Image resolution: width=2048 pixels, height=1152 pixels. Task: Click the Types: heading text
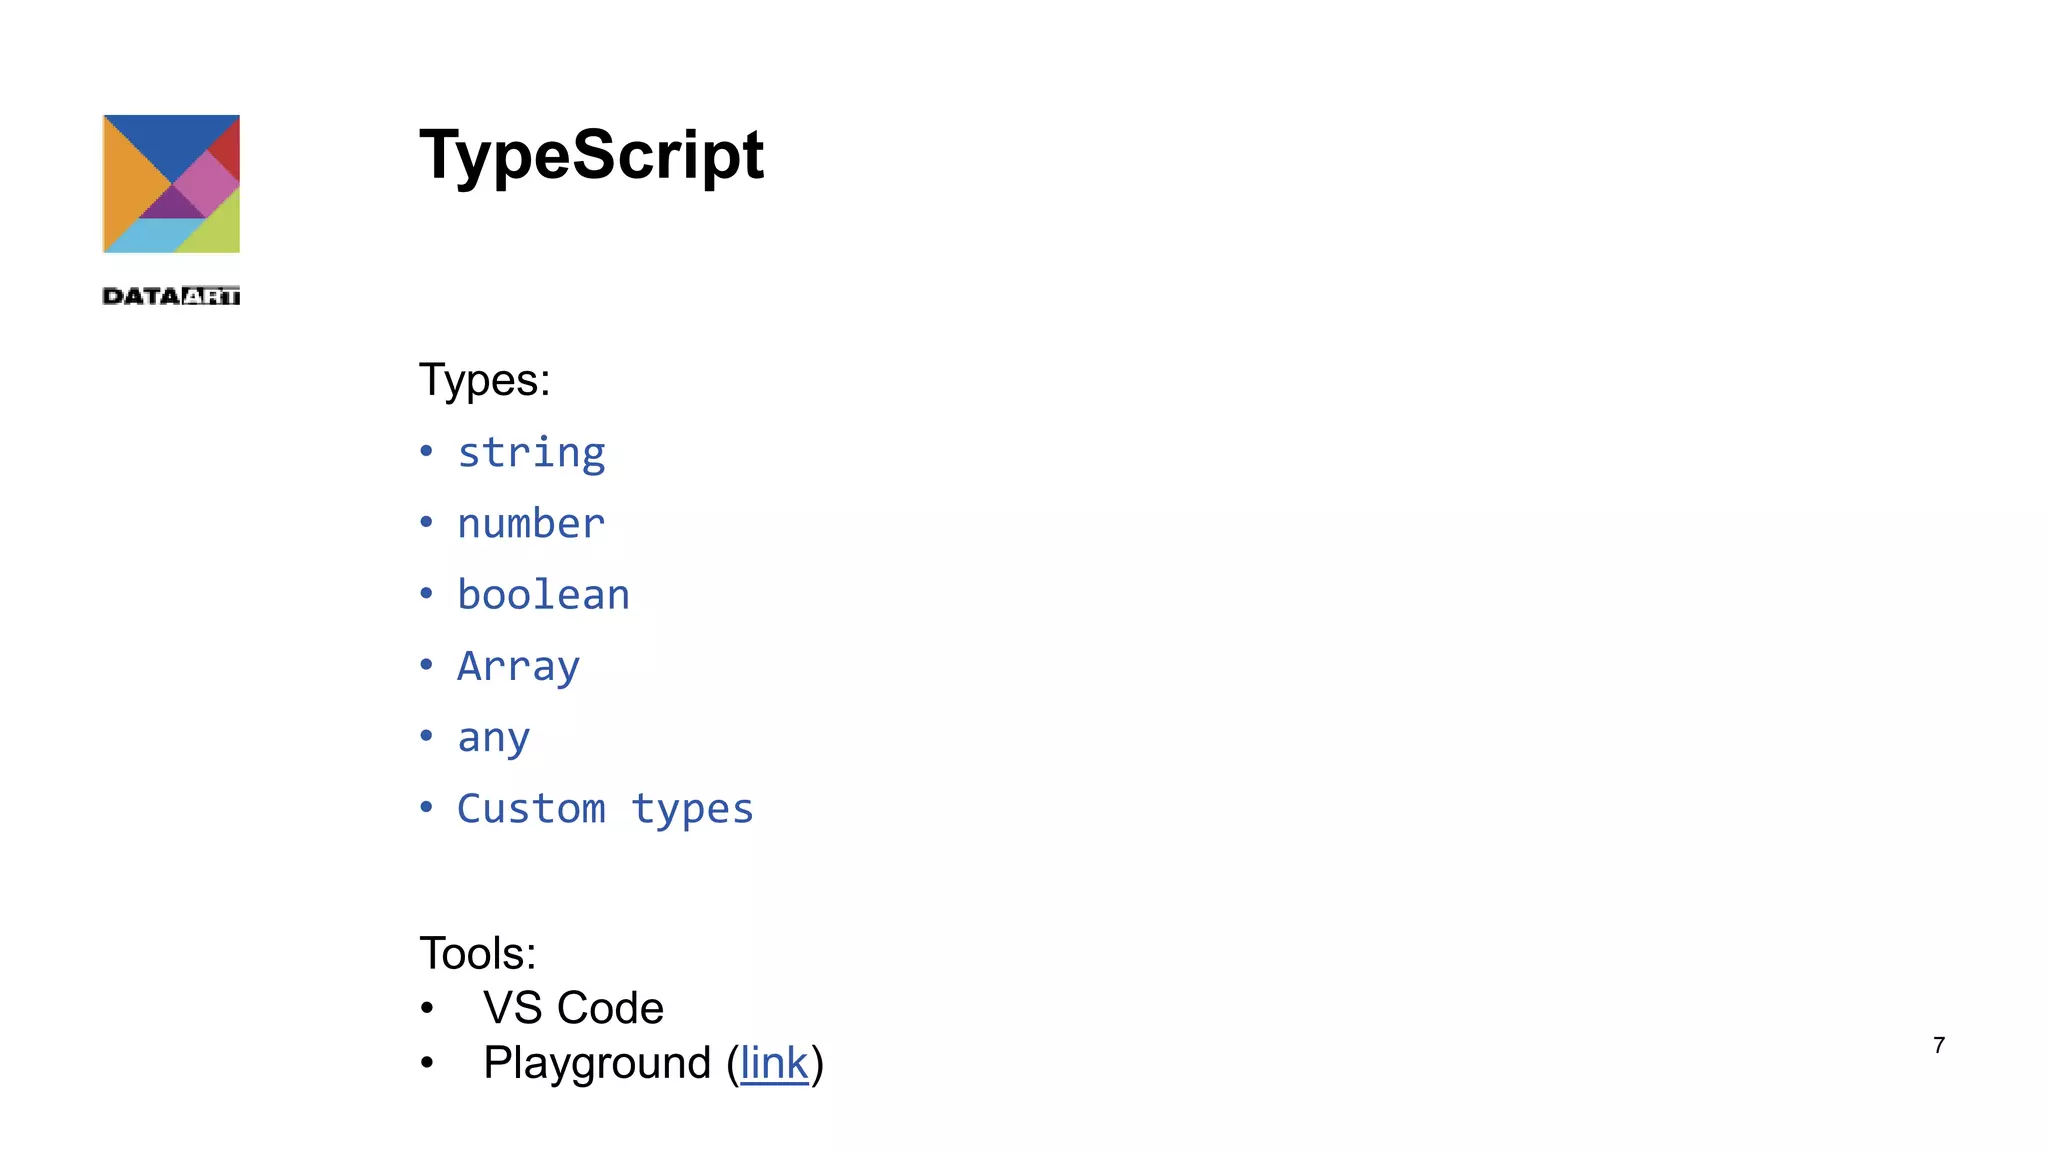(484, 380)
